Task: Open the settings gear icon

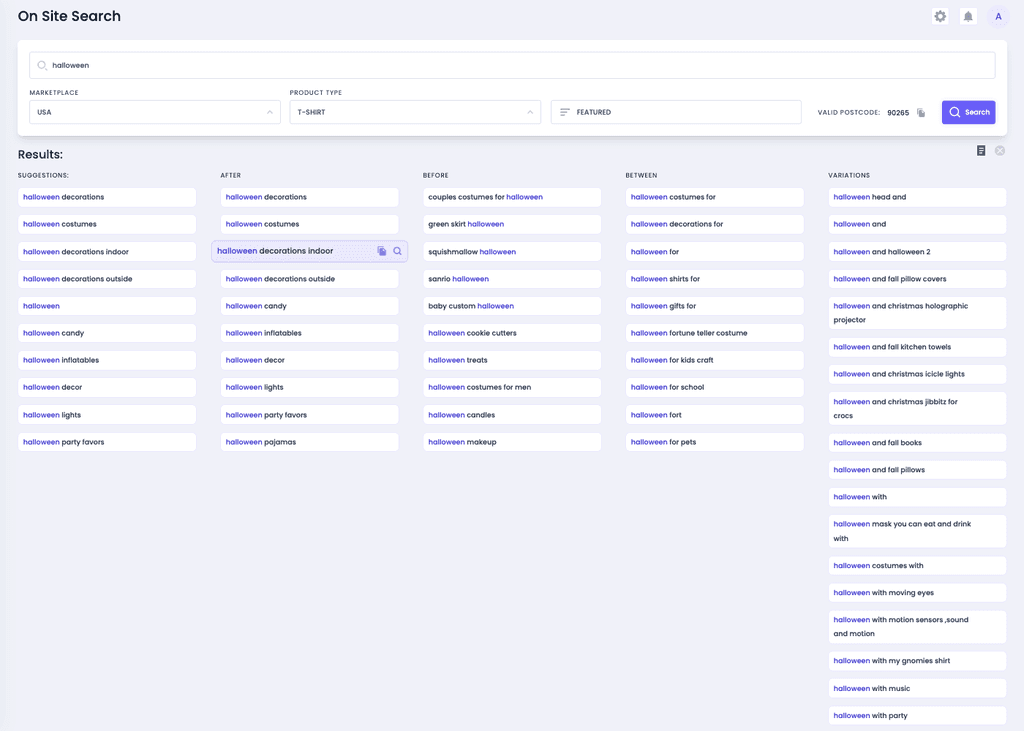Action: pos(939,16)
